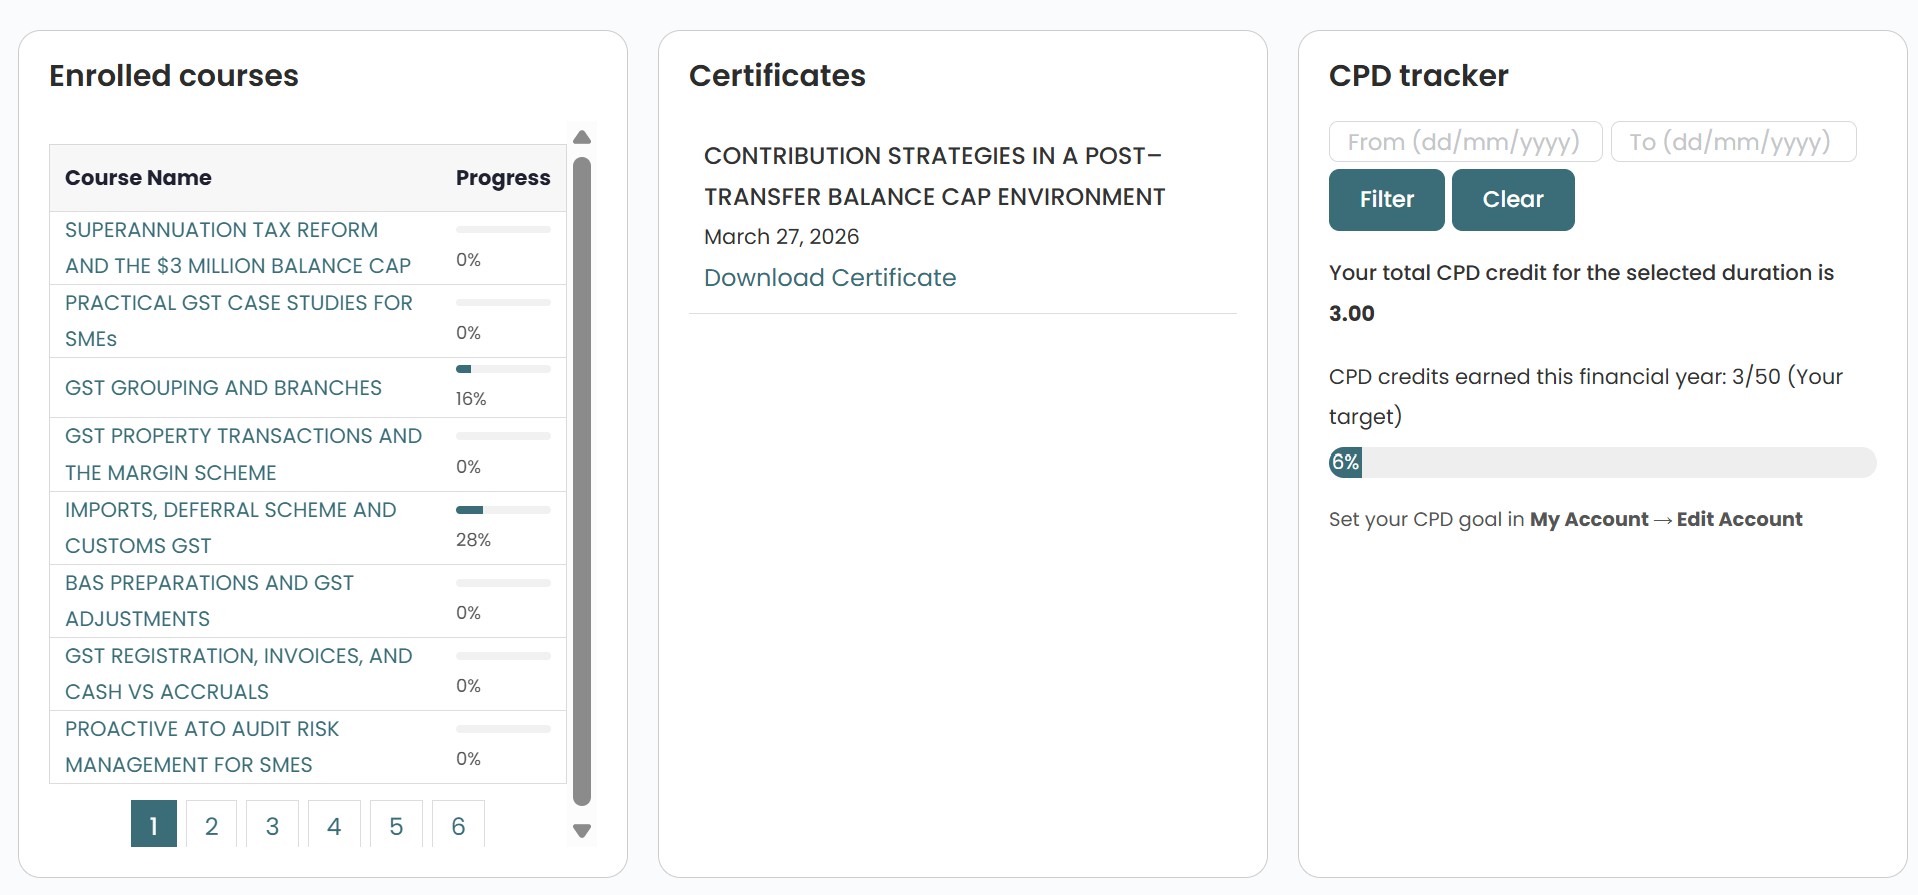The width and height of the screenshot is (1918, 895).
Task: Select current page 1 in pagination
Action: pyautogui.click(x=153, y=825)
